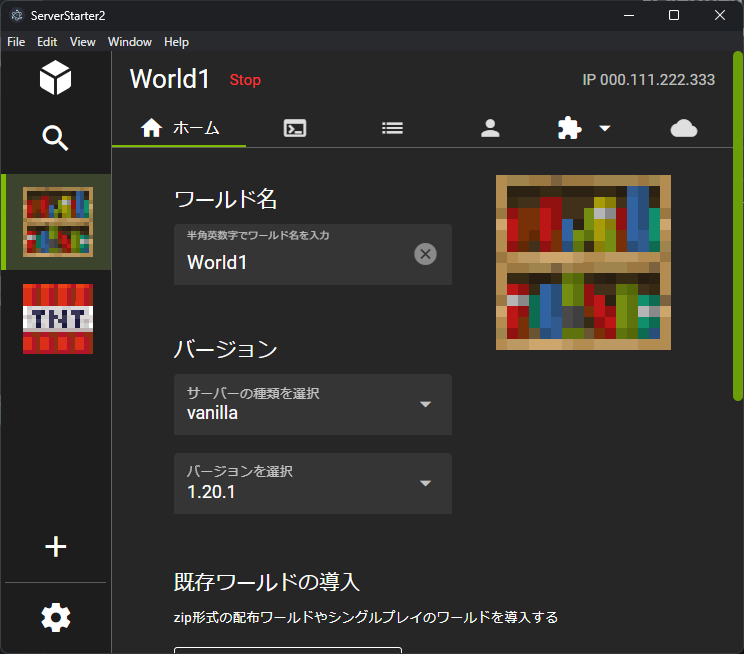Open the properties list tab
Screen dimensions: 744x654
pos(392,128)
